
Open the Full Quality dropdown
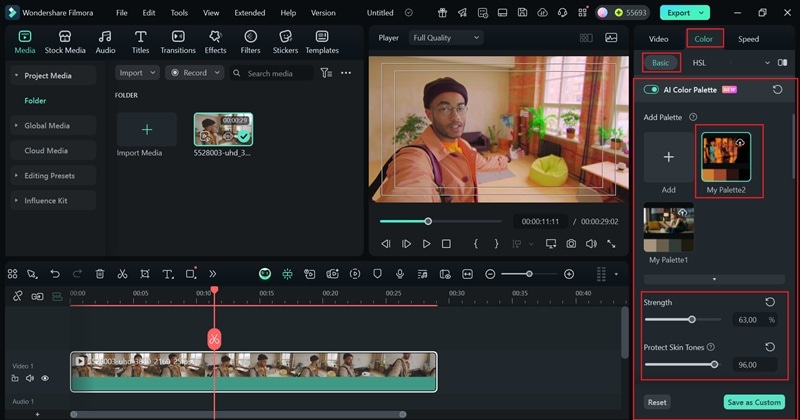point(446,38)
